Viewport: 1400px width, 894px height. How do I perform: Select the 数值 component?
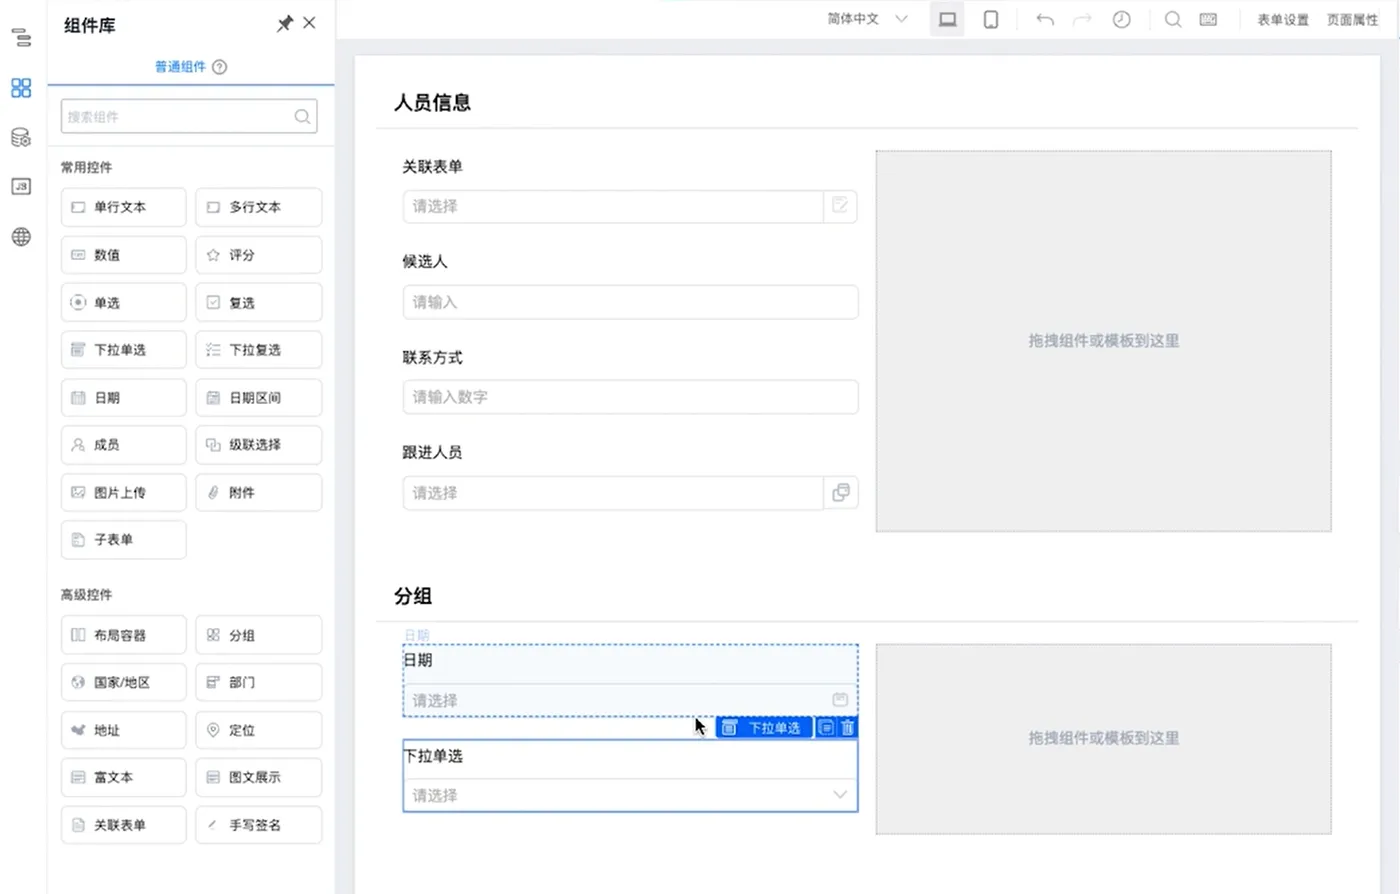point(123,255)
